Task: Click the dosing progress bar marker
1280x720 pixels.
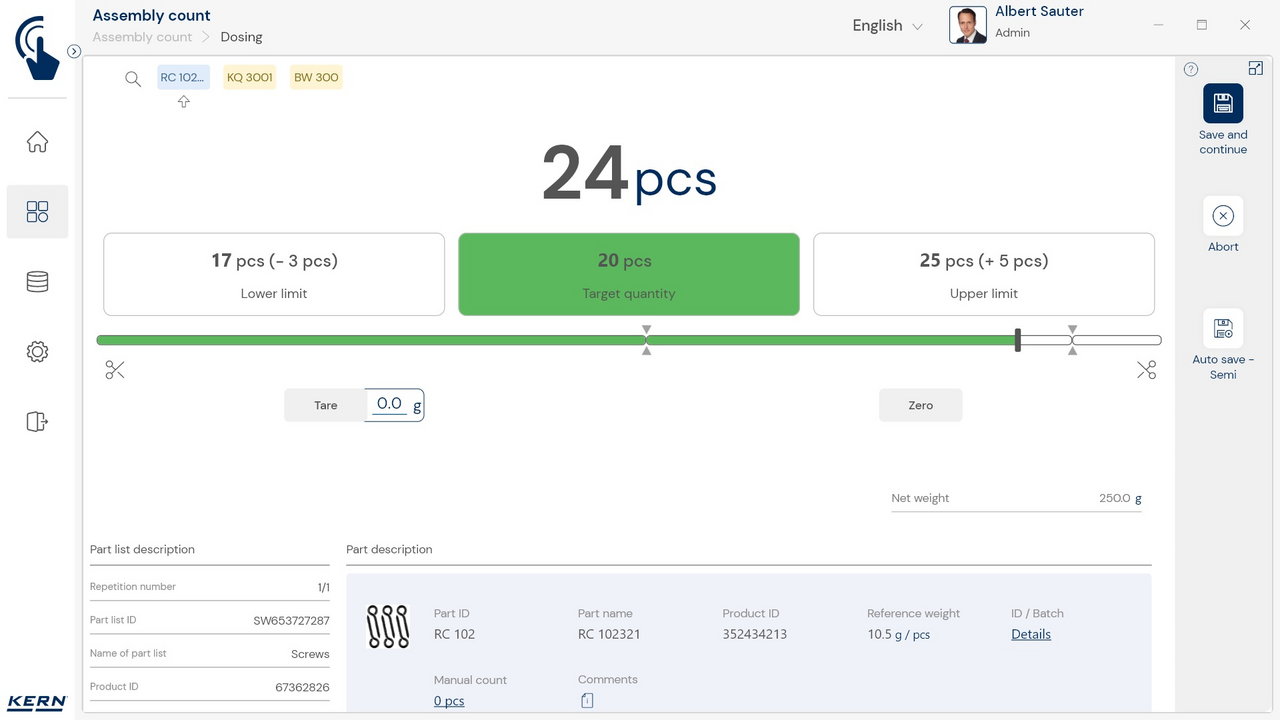Action: coord(1018,340)
